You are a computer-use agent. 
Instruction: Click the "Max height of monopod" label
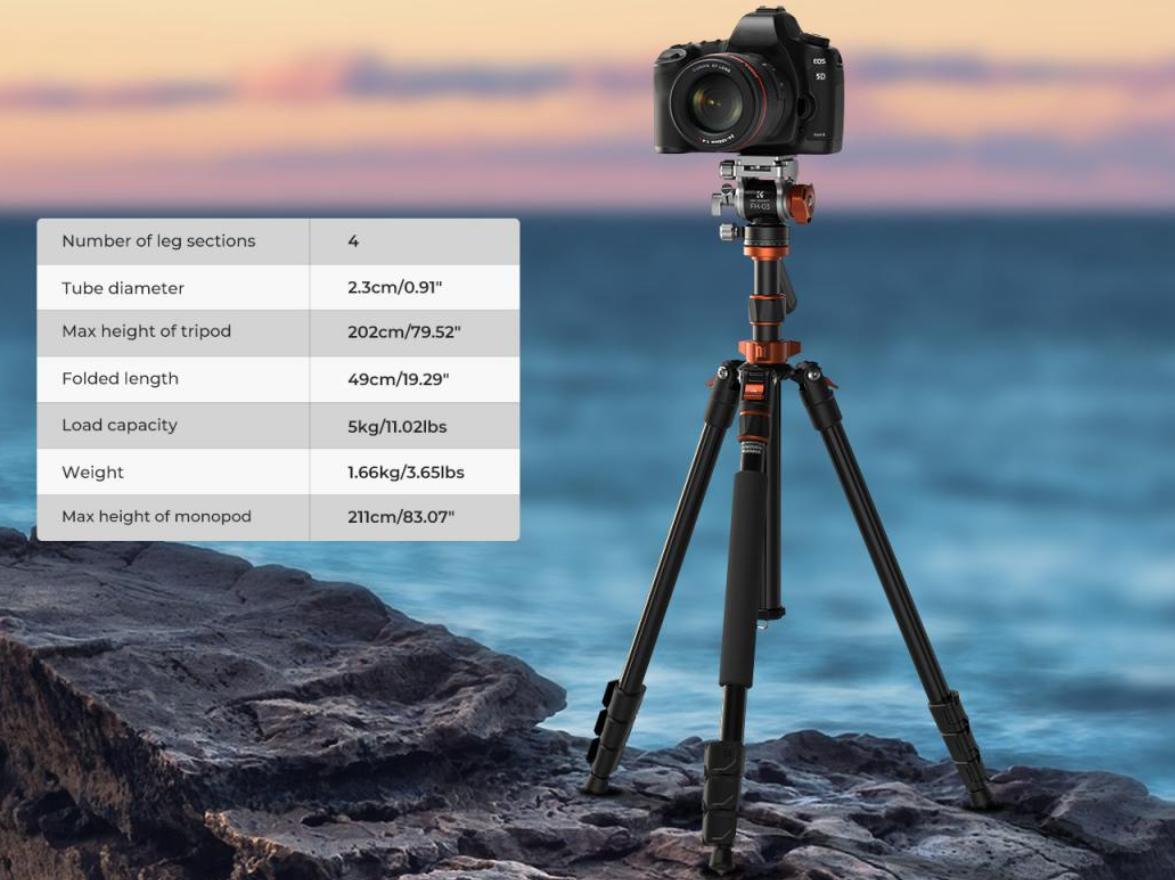[x=156, y=516]
